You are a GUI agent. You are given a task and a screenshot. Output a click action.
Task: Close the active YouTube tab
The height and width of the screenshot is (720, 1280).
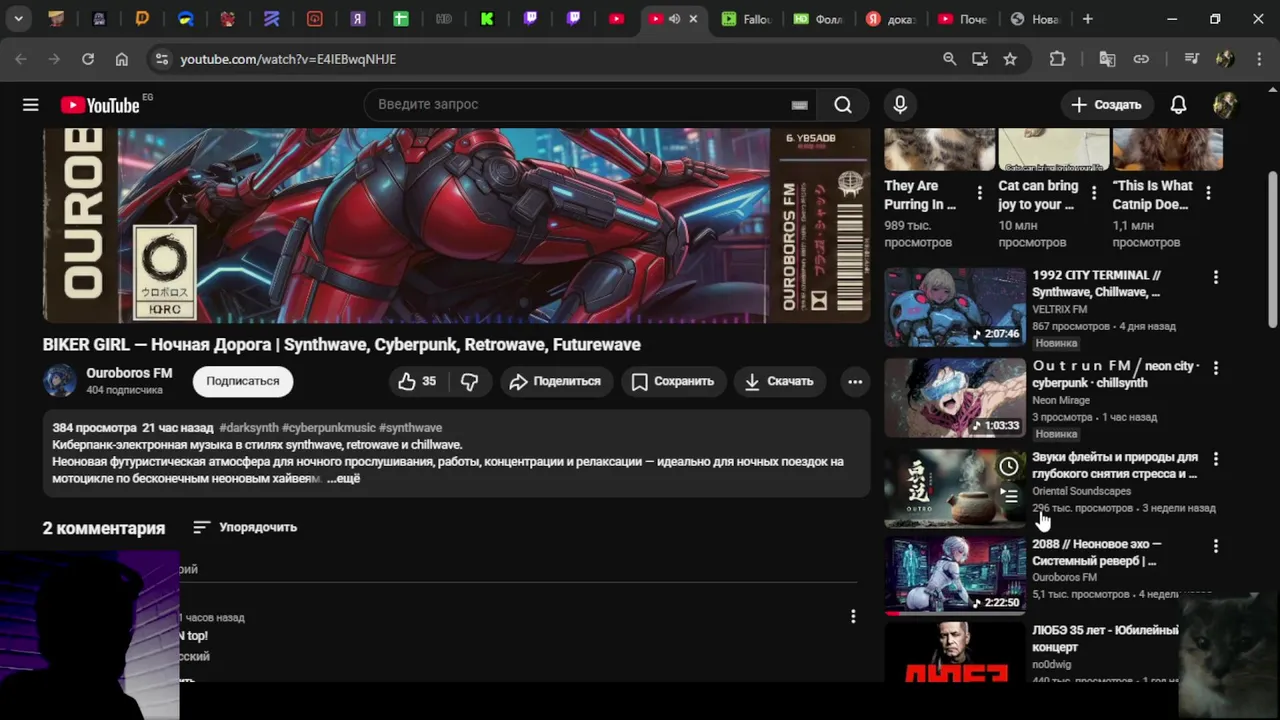coord(693,19)
